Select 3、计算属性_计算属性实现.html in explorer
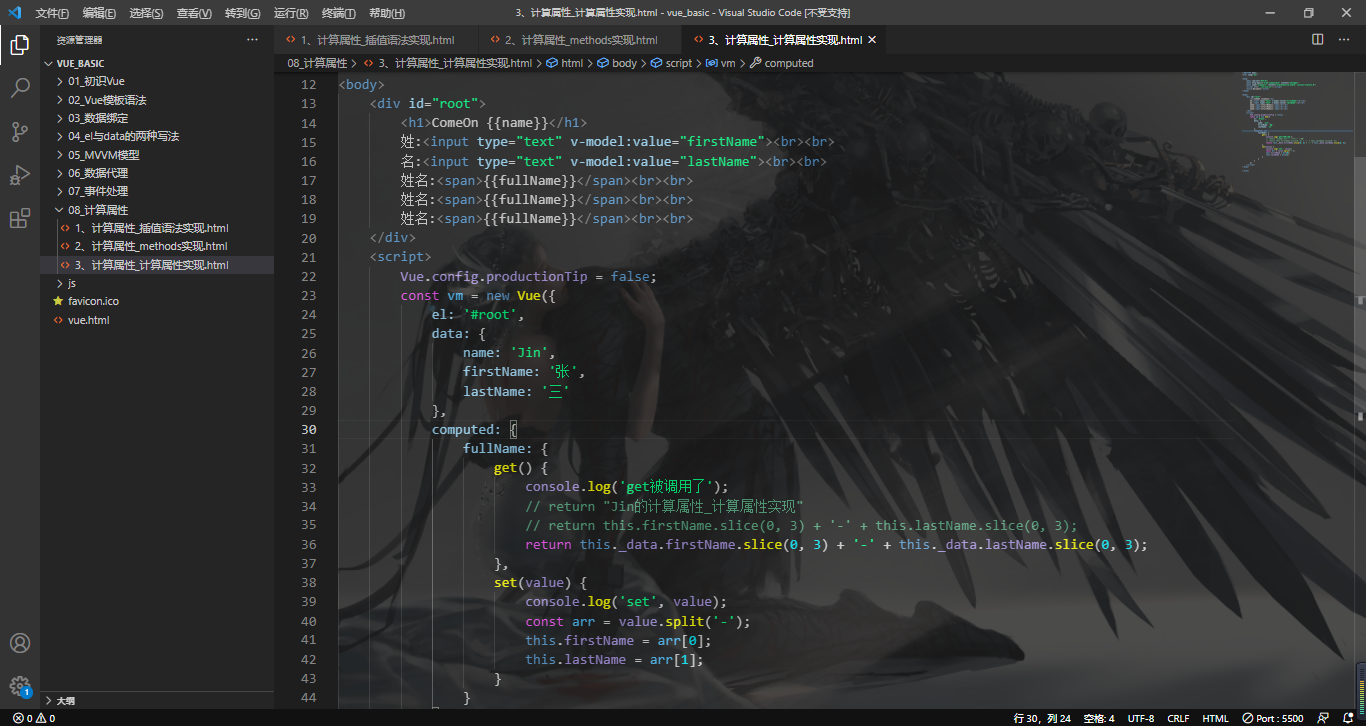This screenshot has width=1366, height=726. coord(157,265)
